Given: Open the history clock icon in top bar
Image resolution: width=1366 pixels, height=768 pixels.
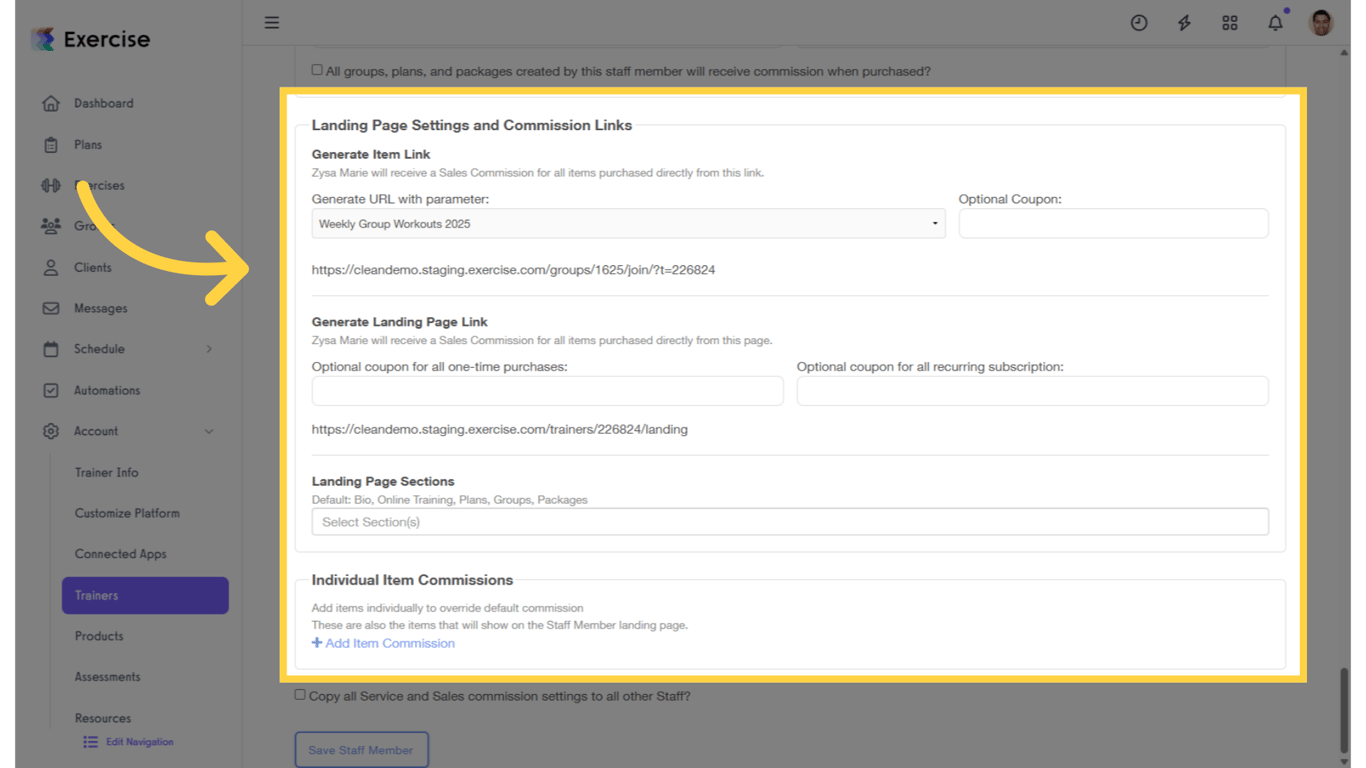Looking at the screenshot, I should 1139,22.
